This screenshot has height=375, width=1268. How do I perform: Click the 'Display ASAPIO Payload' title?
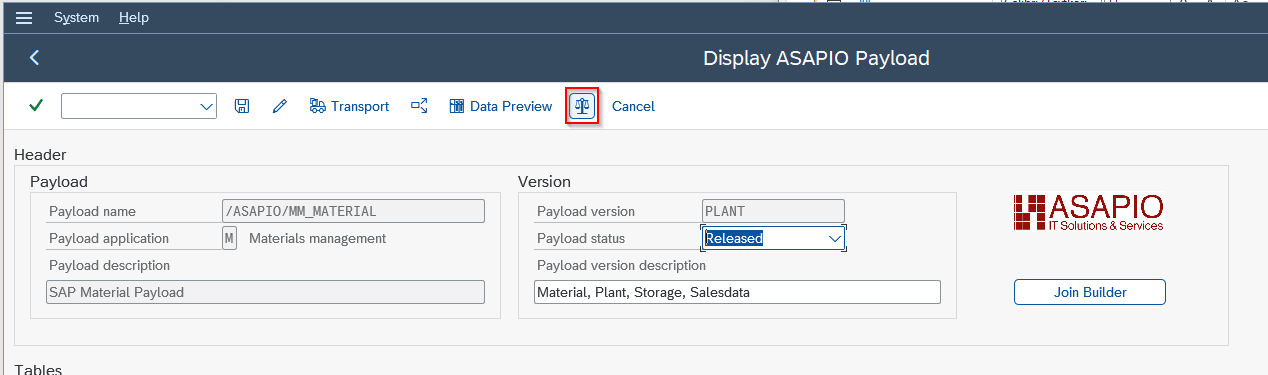point(816,58)
